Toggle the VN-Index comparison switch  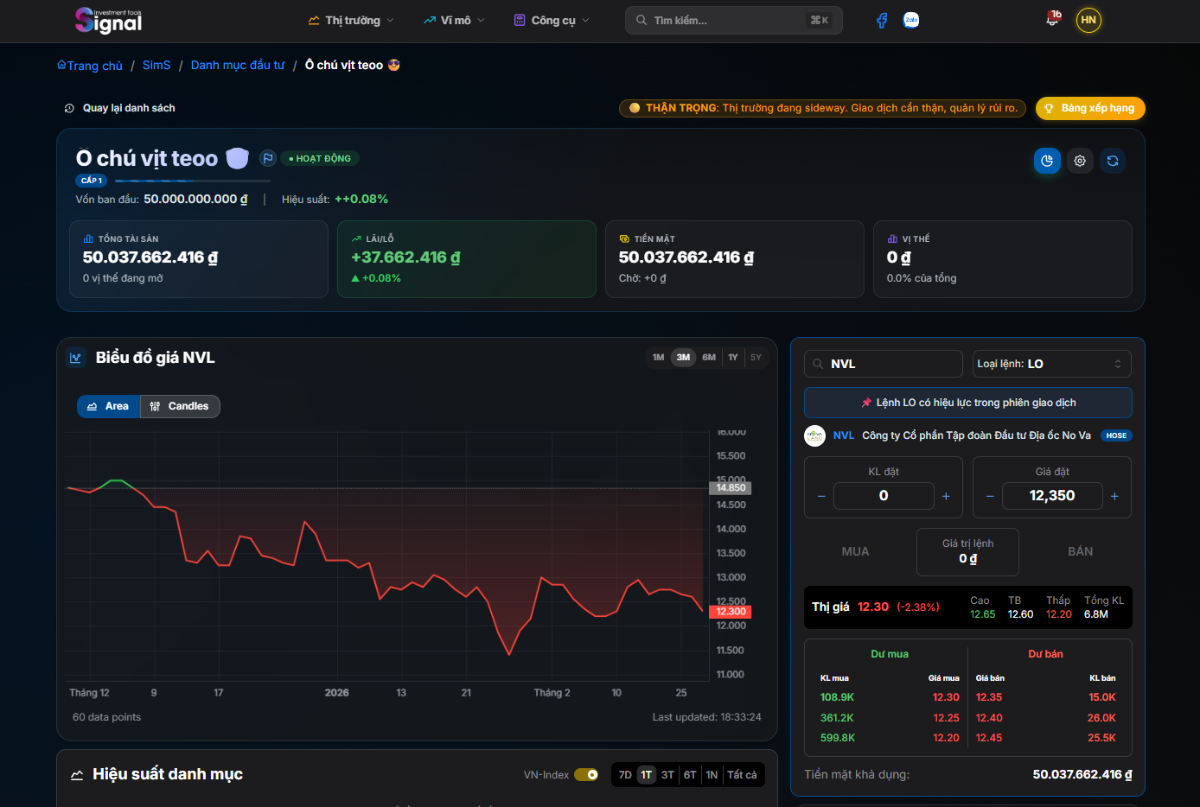pyautogui.click(x=586, y=775)
